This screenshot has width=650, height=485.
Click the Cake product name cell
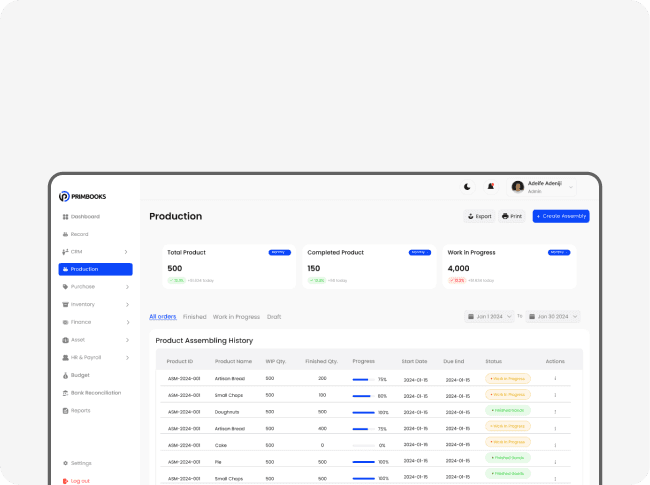pyautogui.click(x=221, y=445)
